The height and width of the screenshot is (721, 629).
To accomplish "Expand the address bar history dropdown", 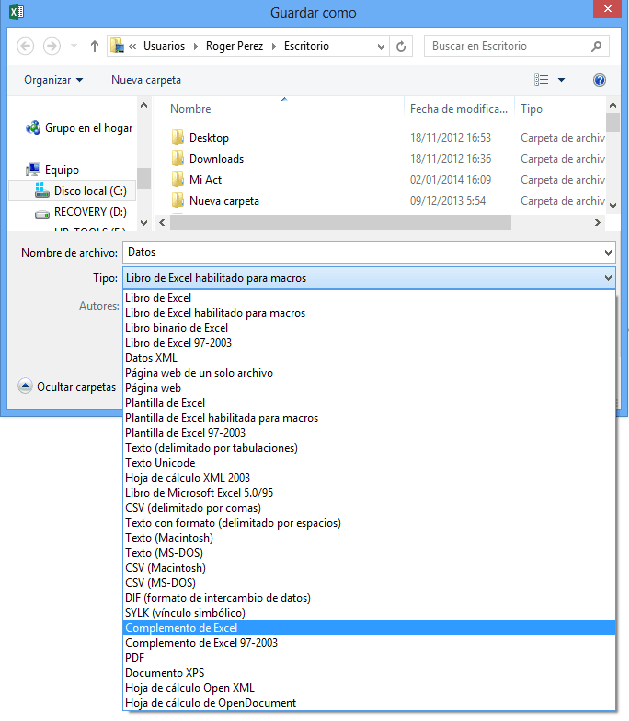I will [381, 46].
